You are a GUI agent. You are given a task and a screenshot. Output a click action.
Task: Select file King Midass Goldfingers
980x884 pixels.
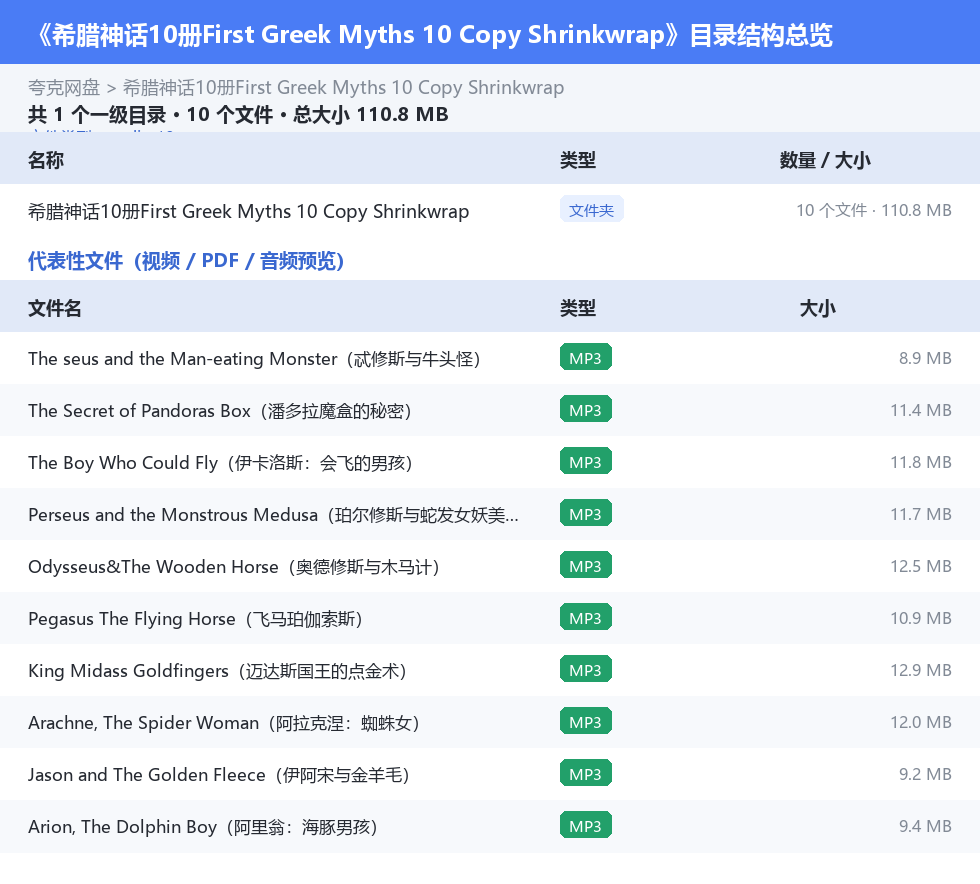pos(217,670)
